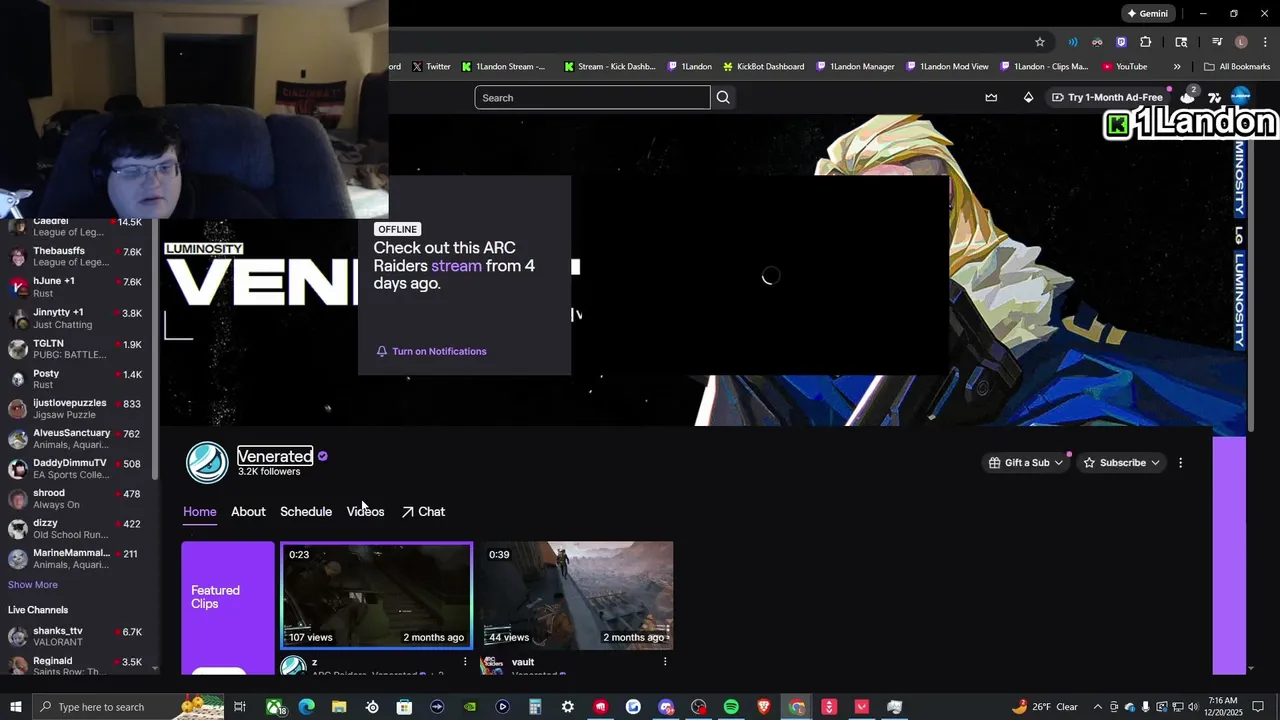
Task: Open Xbox app from the taskbar
Action: pyautogui.click(x=274, y=707)
